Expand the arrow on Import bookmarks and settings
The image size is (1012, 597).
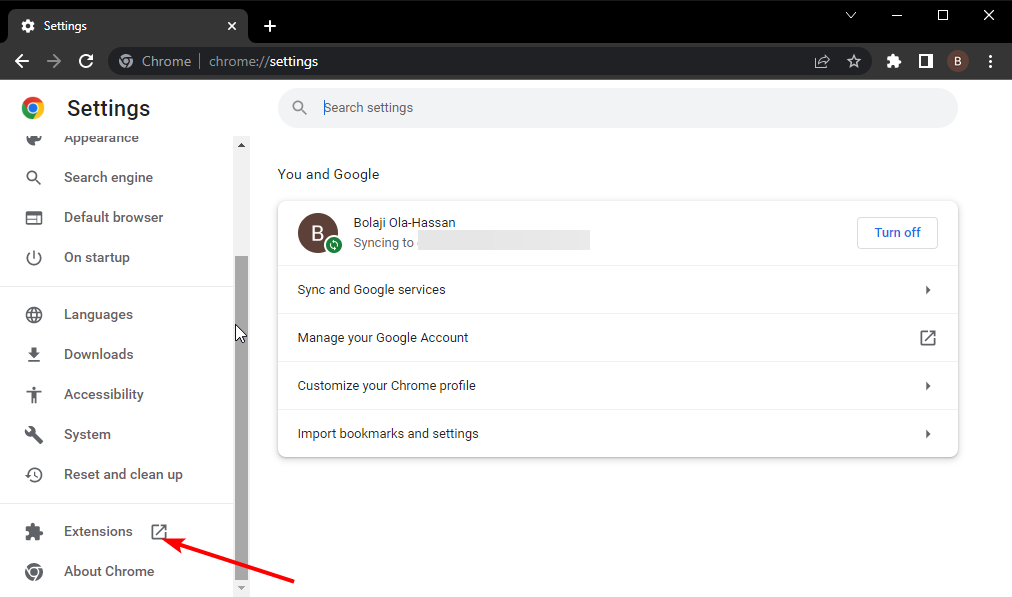coord(927,434)
